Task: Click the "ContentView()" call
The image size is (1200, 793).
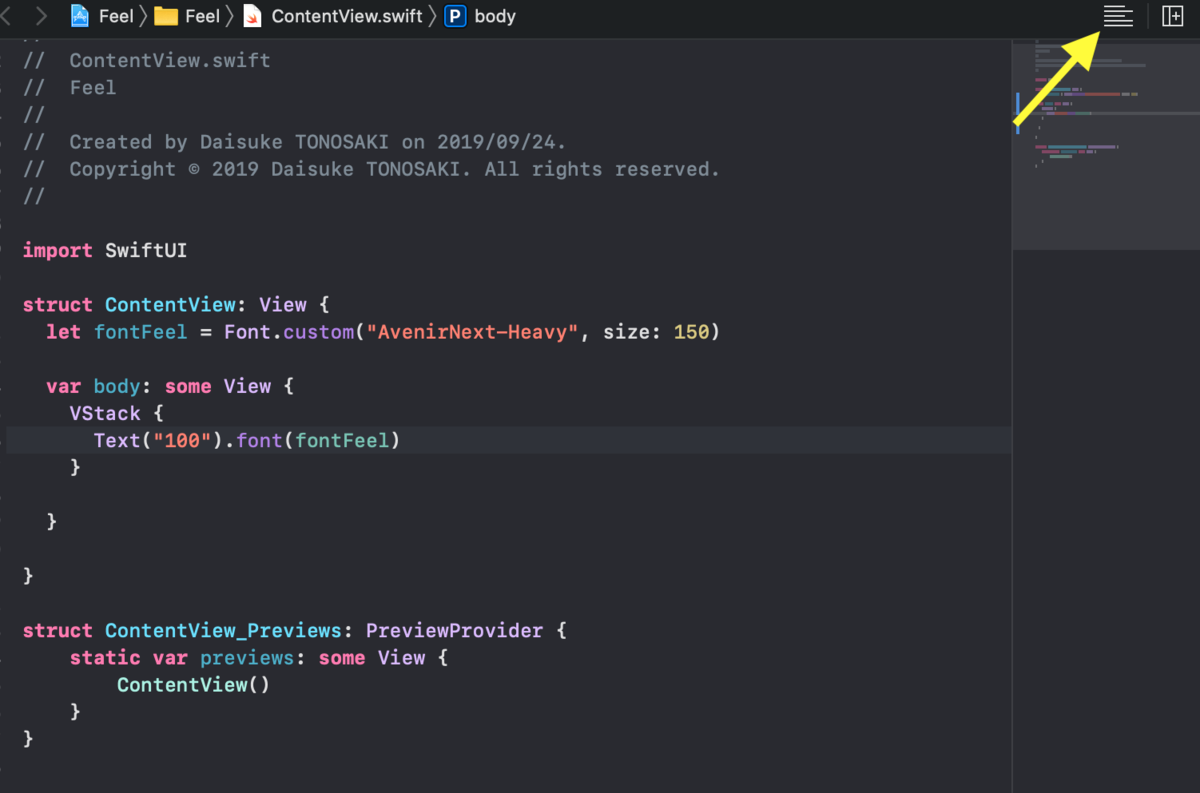Action: [194, 685]
